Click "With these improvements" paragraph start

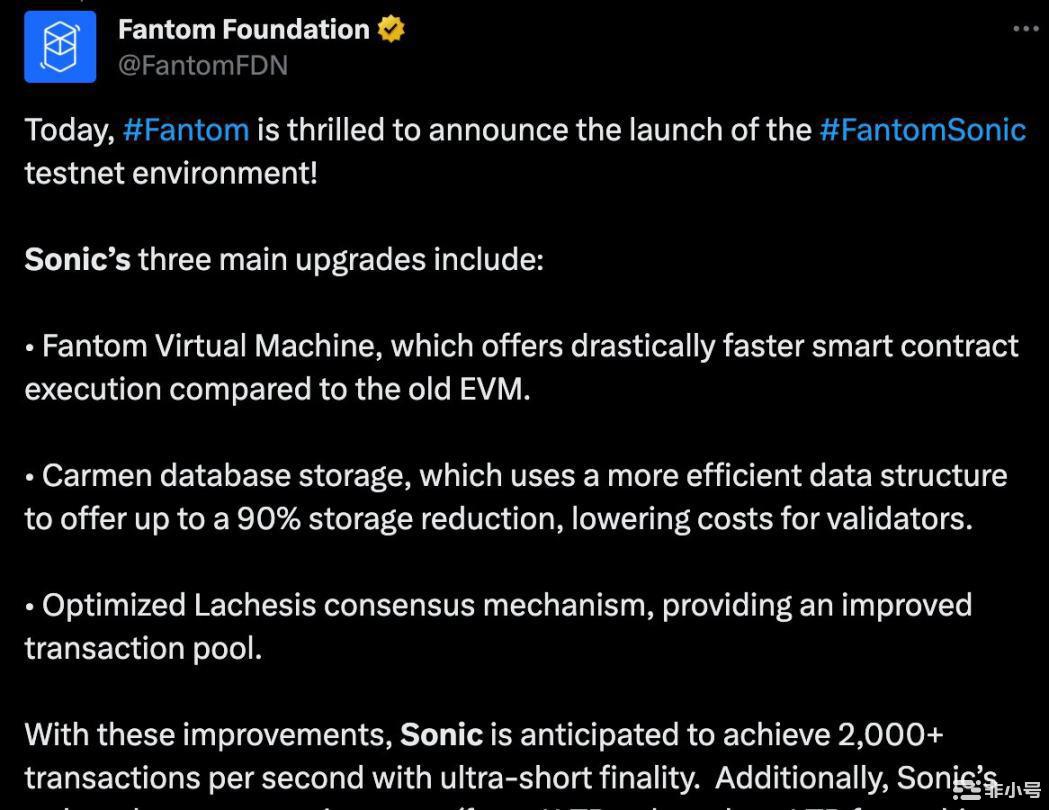(208, 734)
